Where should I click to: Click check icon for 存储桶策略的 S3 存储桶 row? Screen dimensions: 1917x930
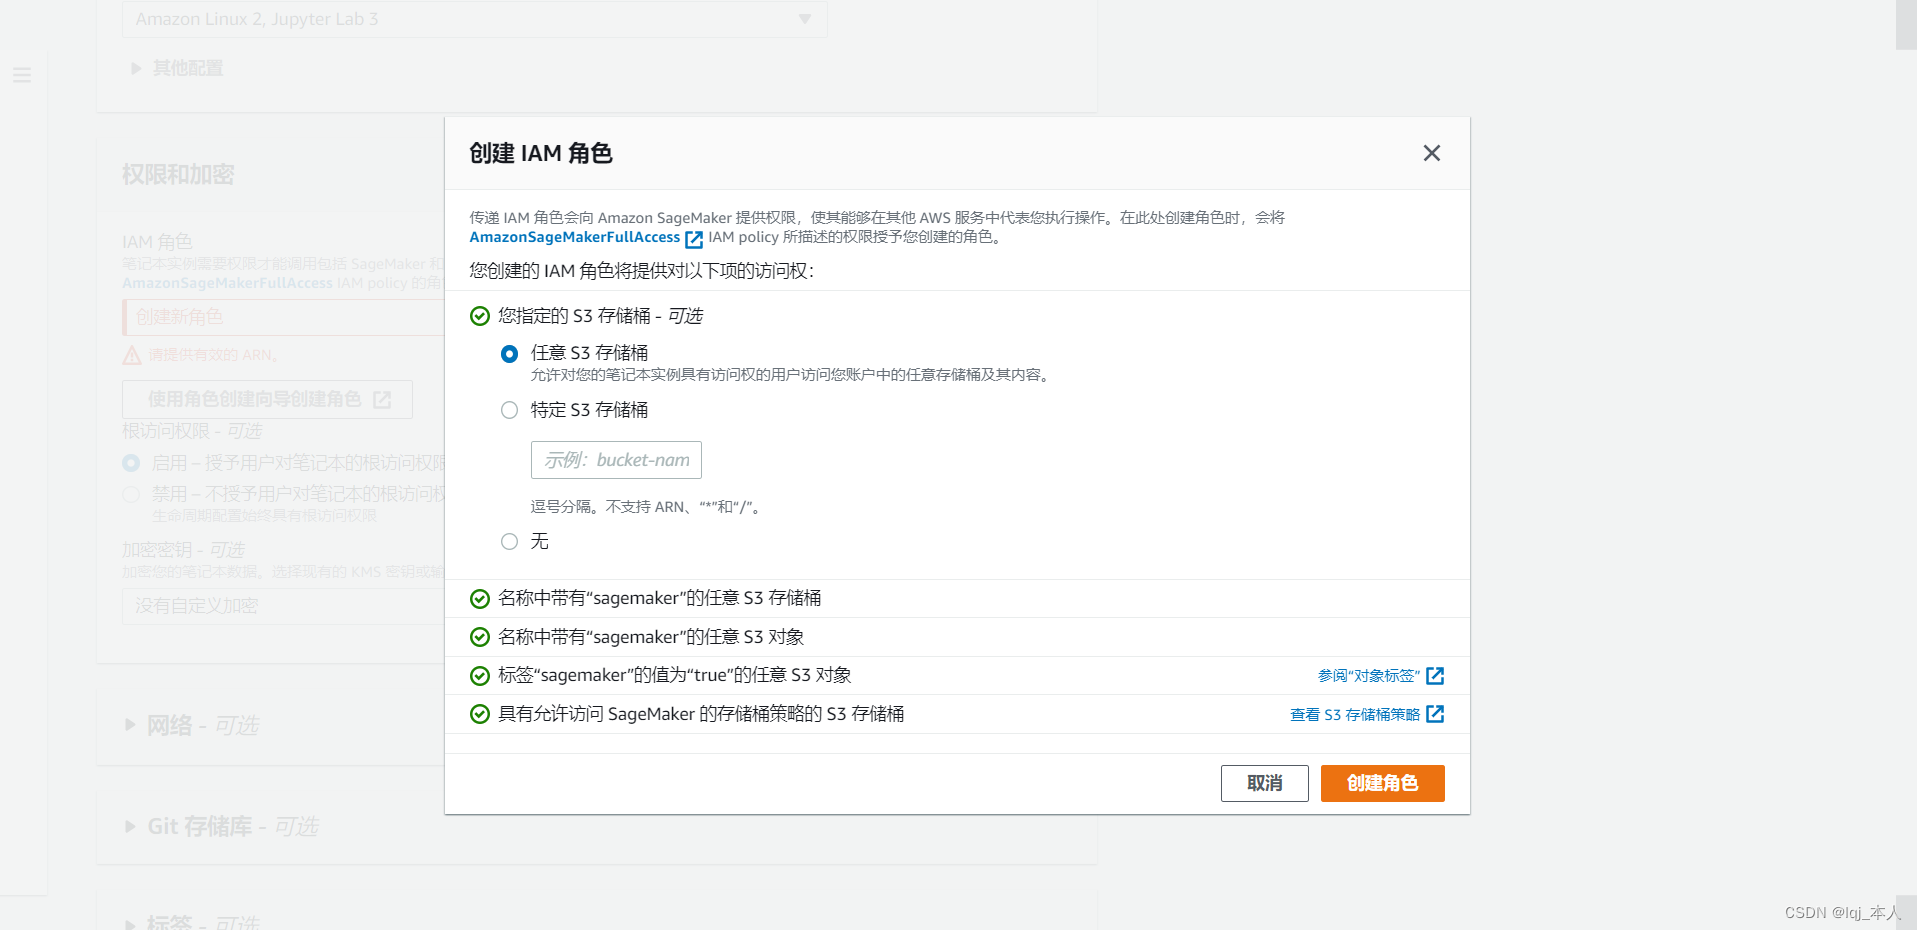point(480,714)
